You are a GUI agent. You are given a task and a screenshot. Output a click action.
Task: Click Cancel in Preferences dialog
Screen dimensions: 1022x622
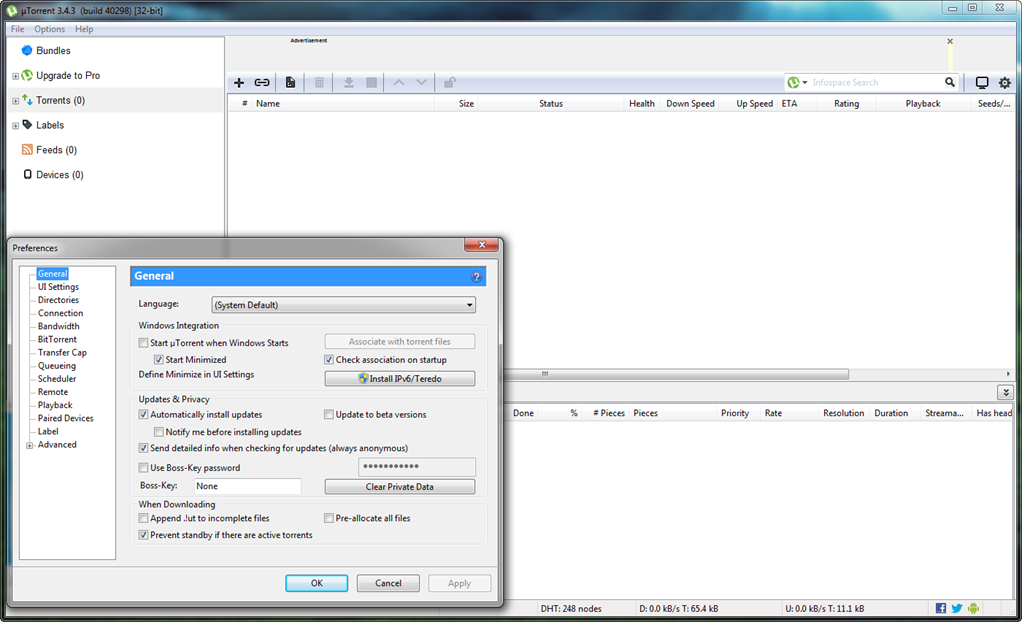[388, 583]
